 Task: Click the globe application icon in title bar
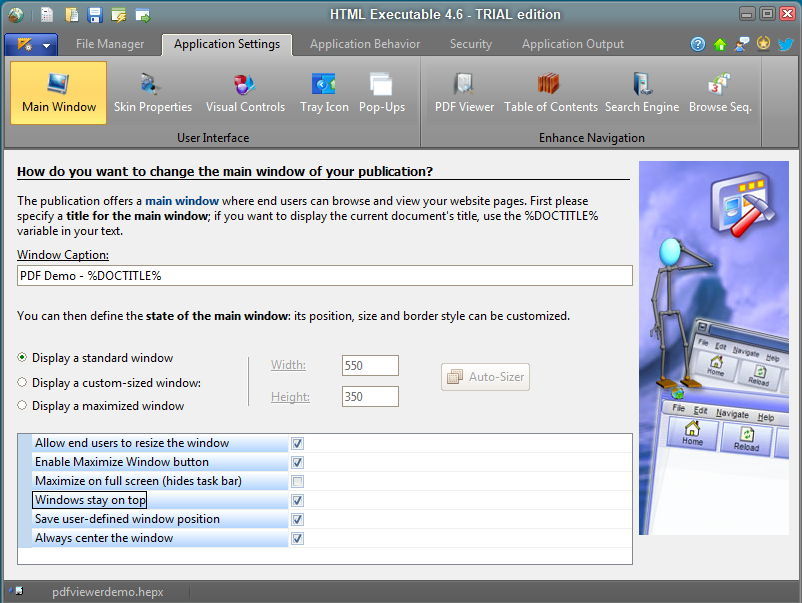point(15,15)
